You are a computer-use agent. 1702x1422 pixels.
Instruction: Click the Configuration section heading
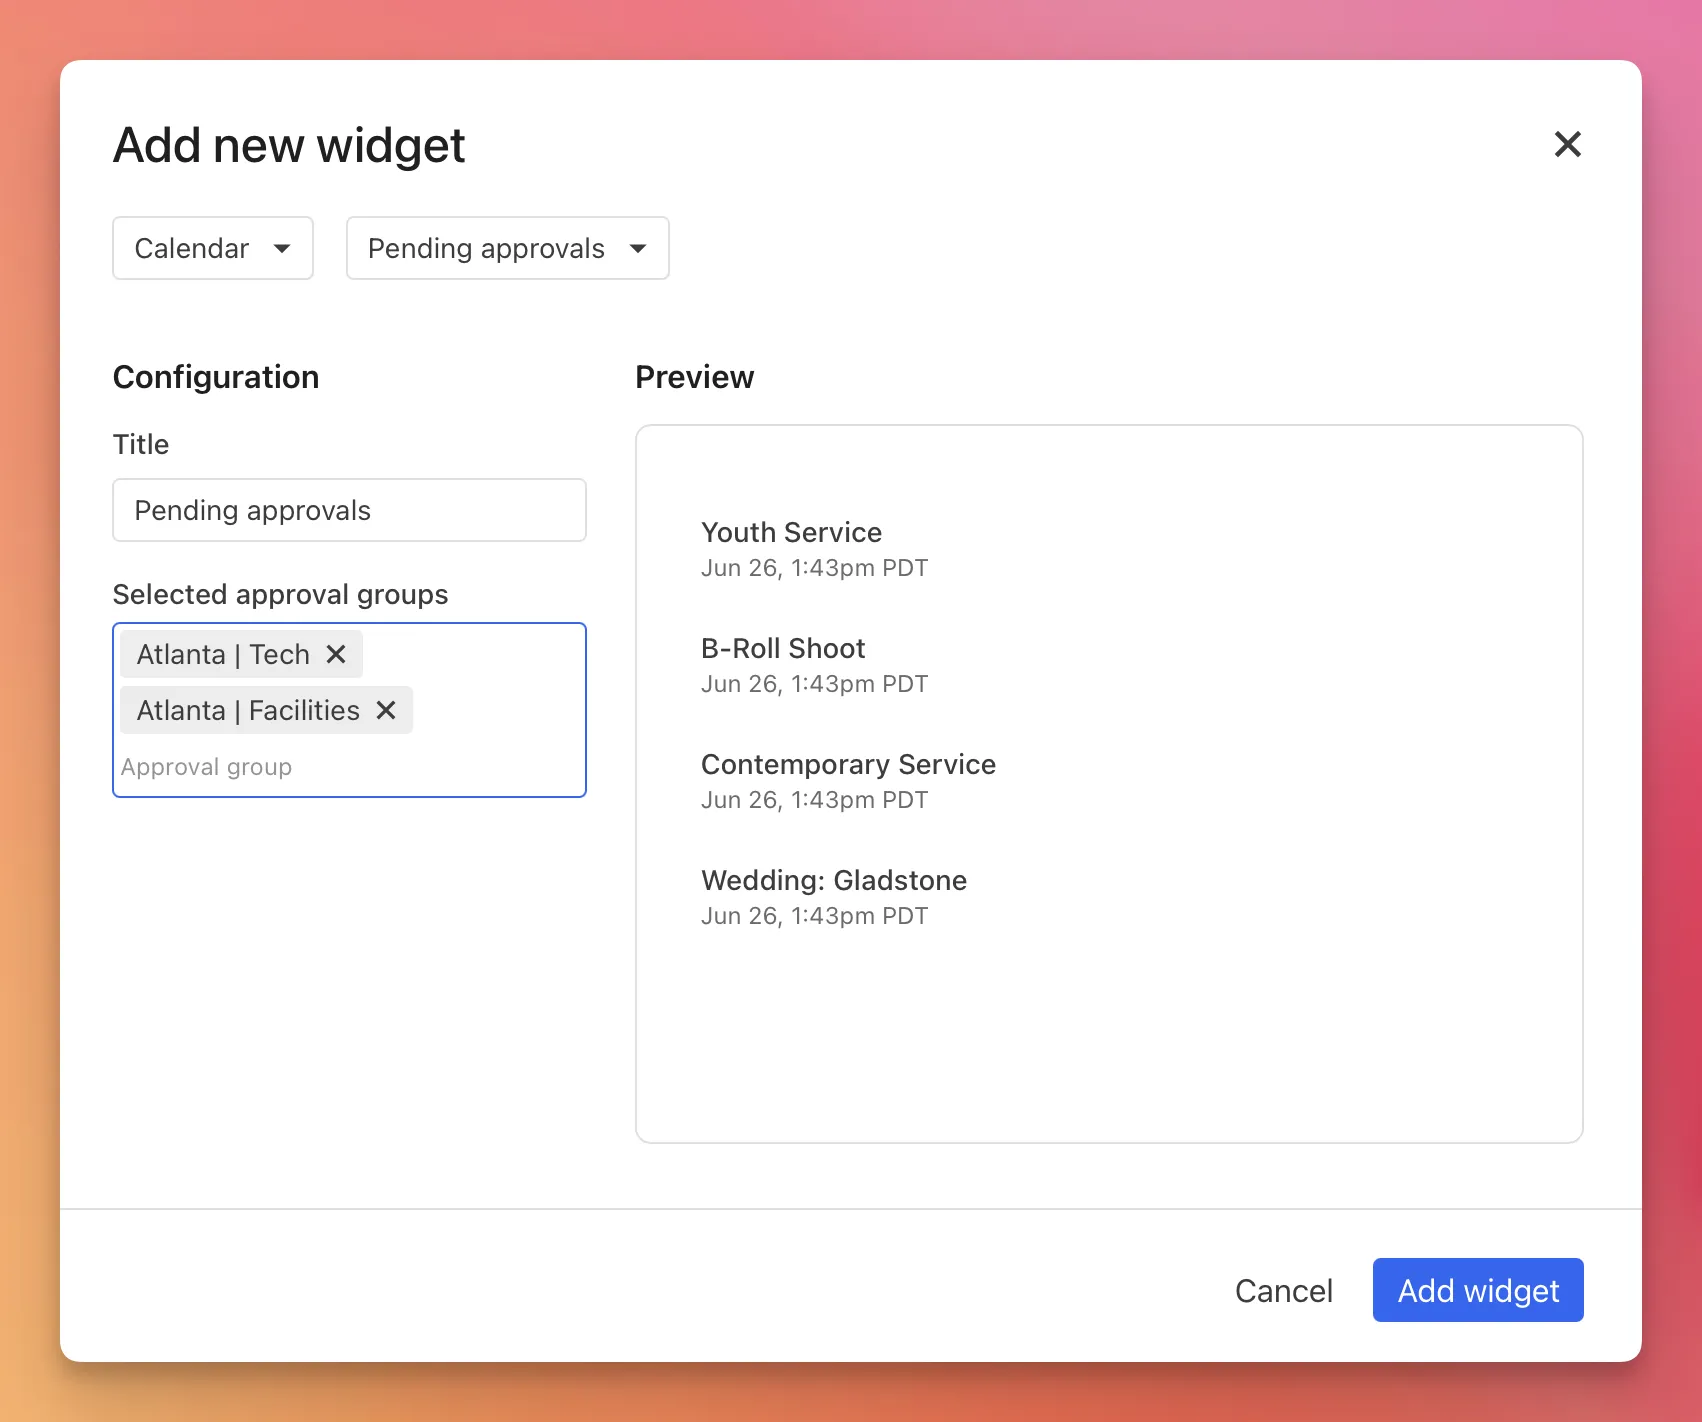(216, 377)
